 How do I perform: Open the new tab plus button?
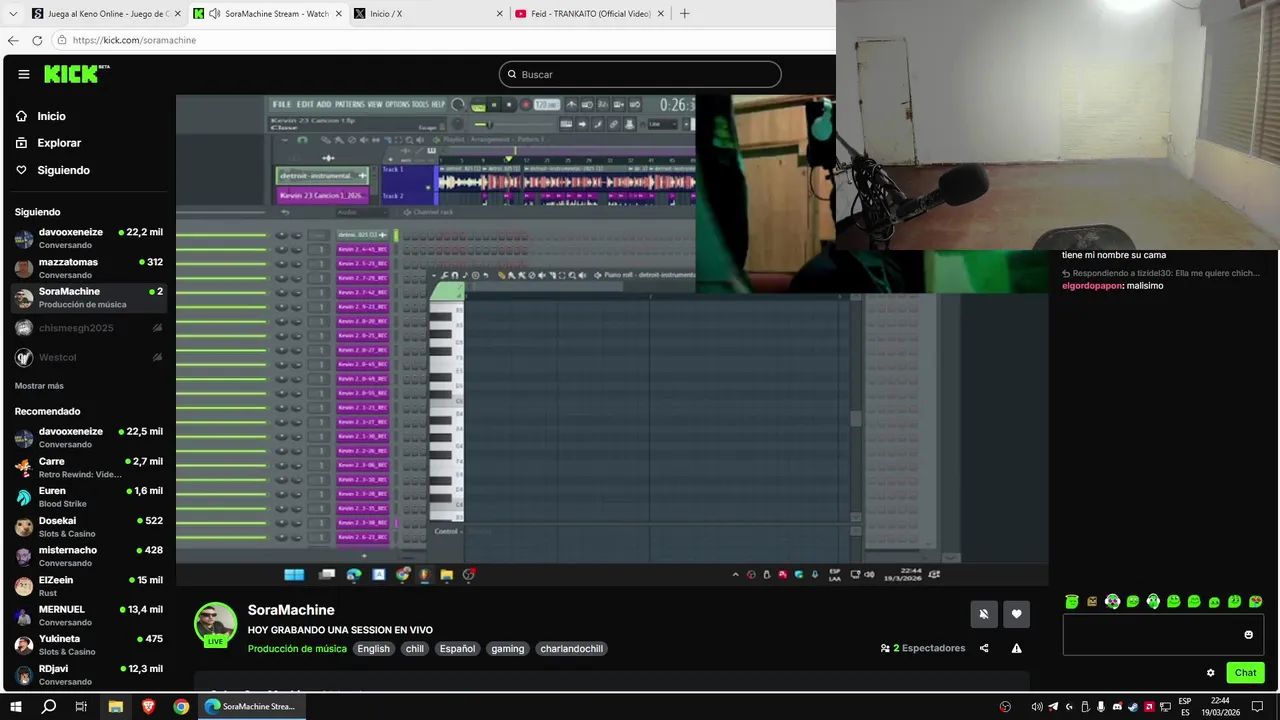(x=685, y=14)
